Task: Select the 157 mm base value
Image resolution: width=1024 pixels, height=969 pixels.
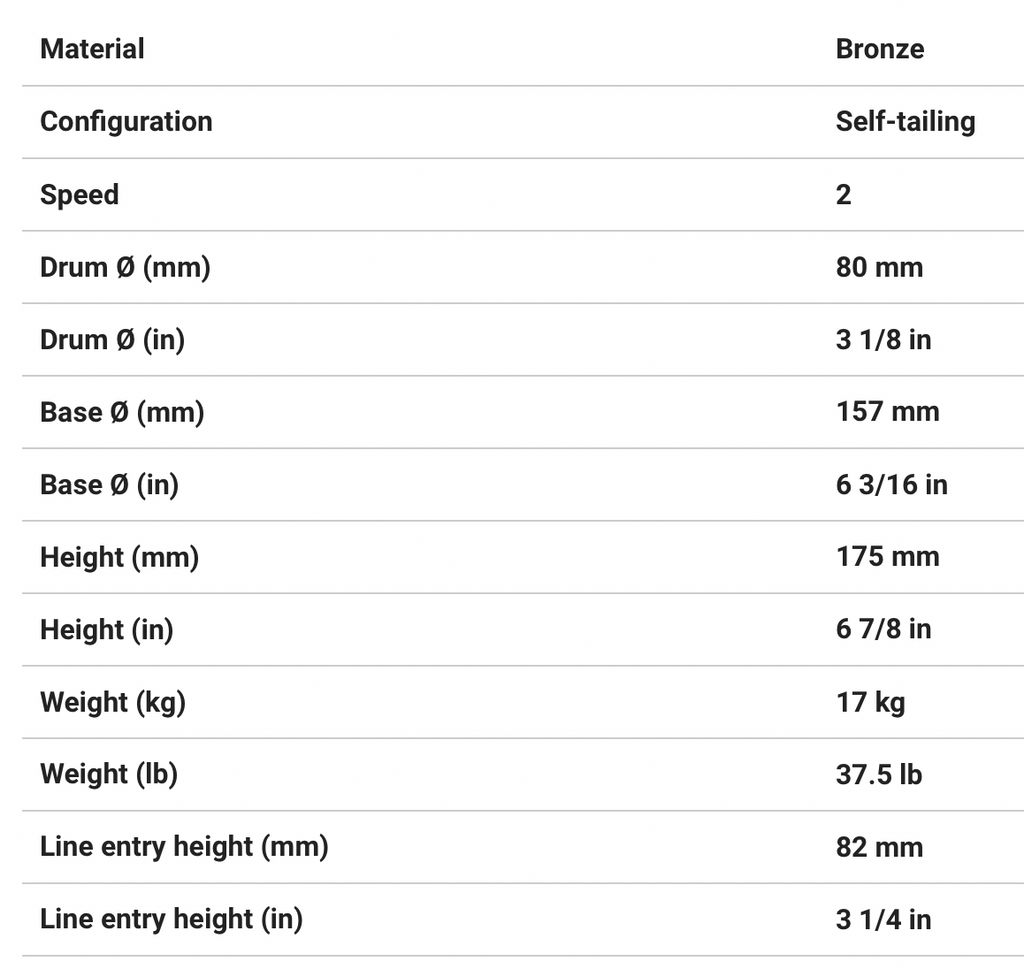Action: pos(887,412)
